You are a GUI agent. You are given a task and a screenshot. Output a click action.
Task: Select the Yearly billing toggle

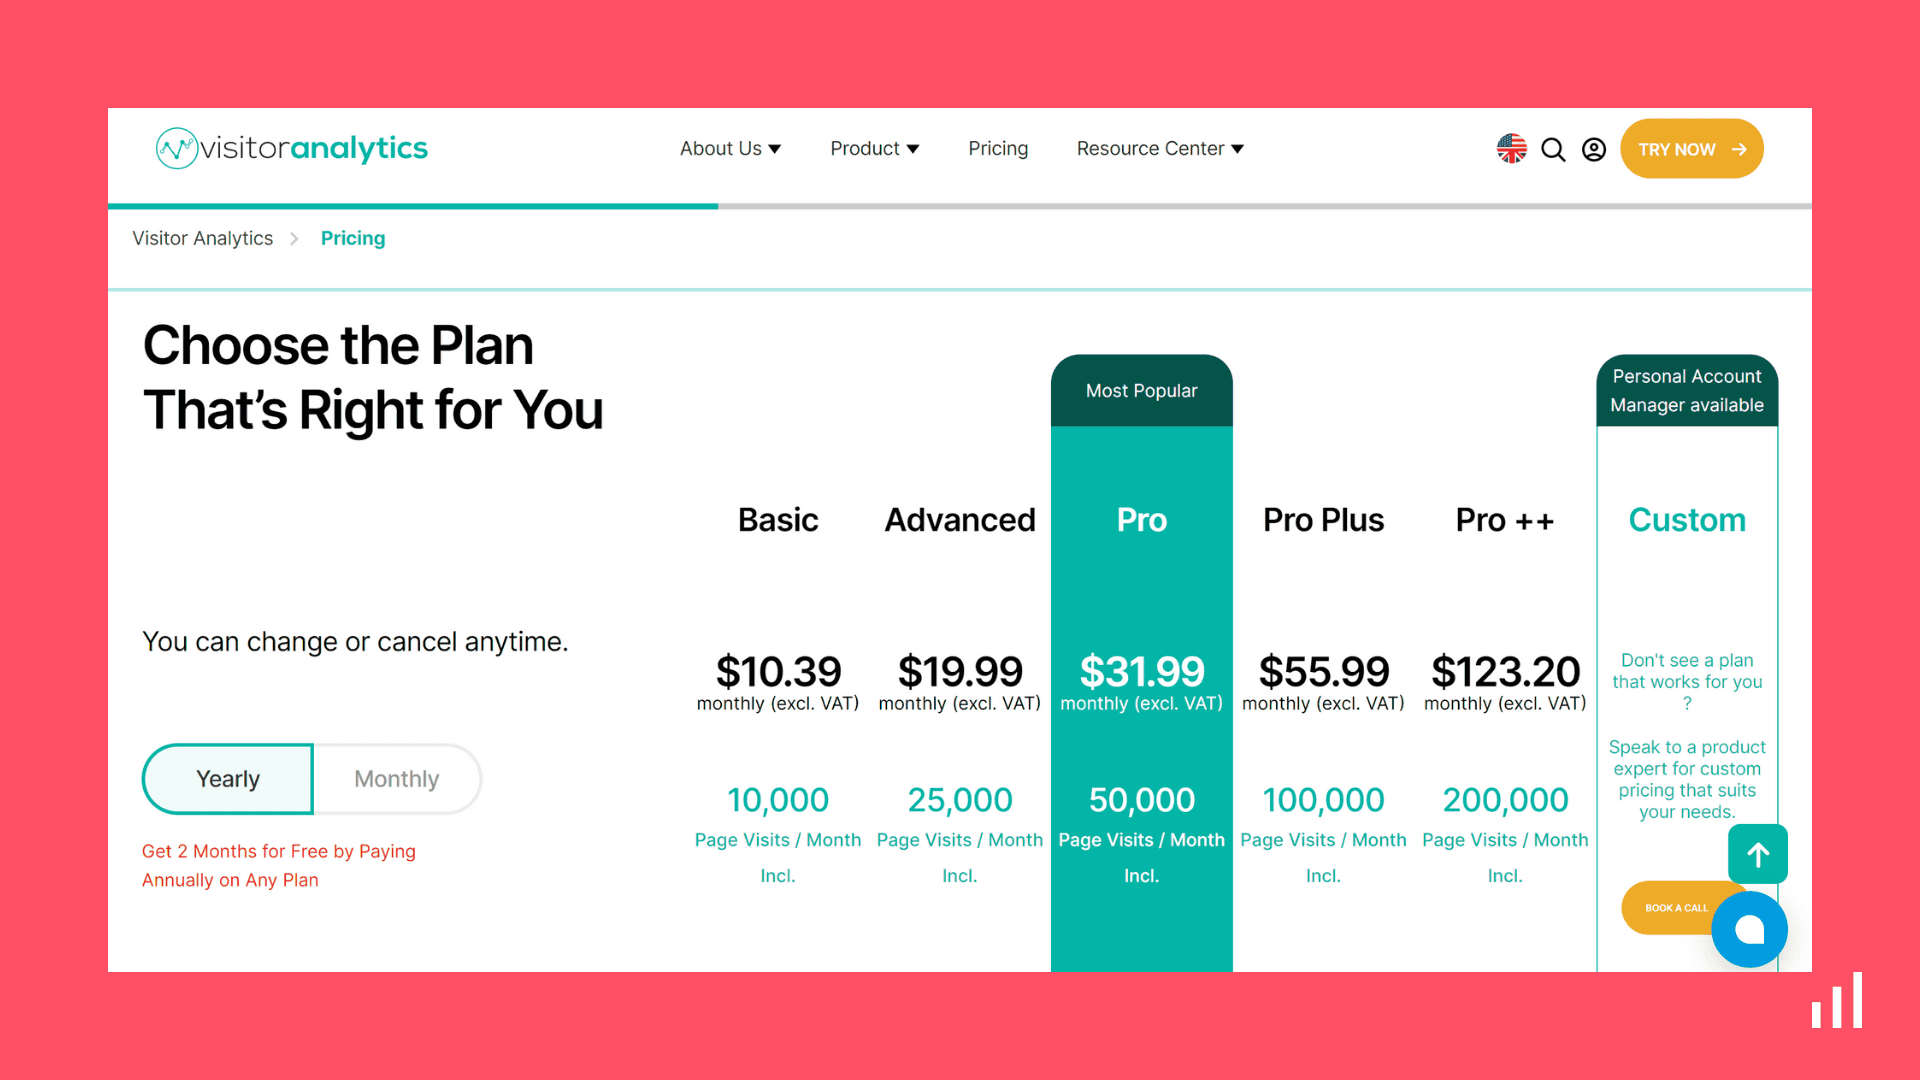[x=228, y=777]
